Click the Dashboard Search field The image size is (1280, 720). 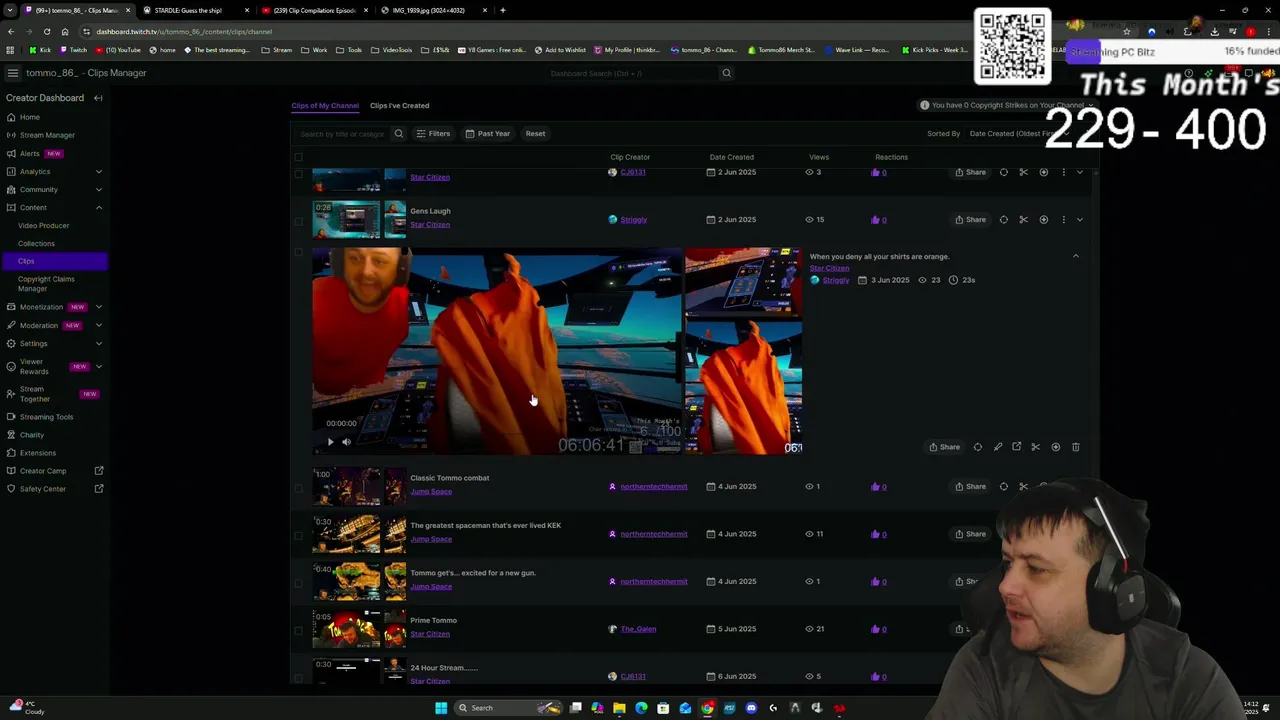(x=632, y=73)
